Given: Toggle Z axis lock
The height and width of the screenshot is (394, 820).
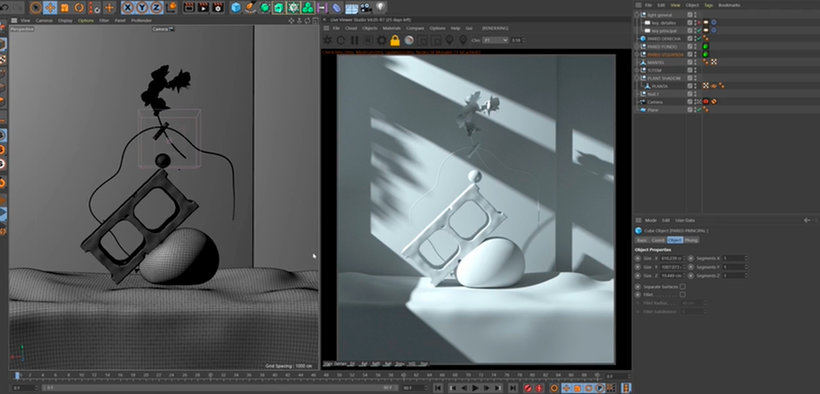Looking at the screenshot, I should 156,7.
